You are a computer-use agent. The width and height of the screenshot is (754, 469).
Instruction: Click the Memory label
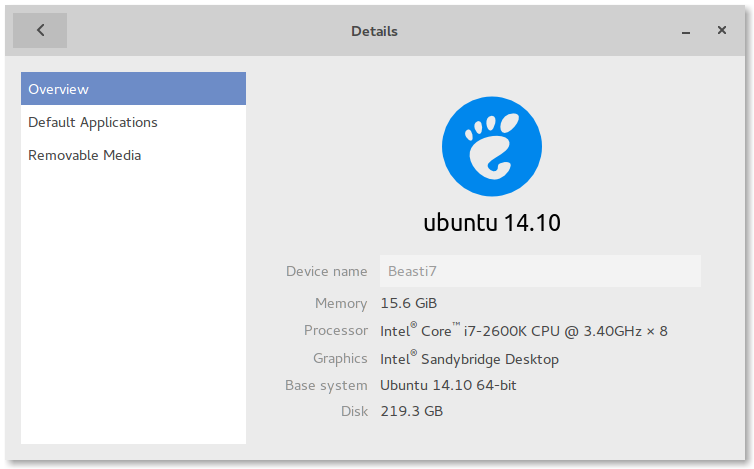click(341, 303)
